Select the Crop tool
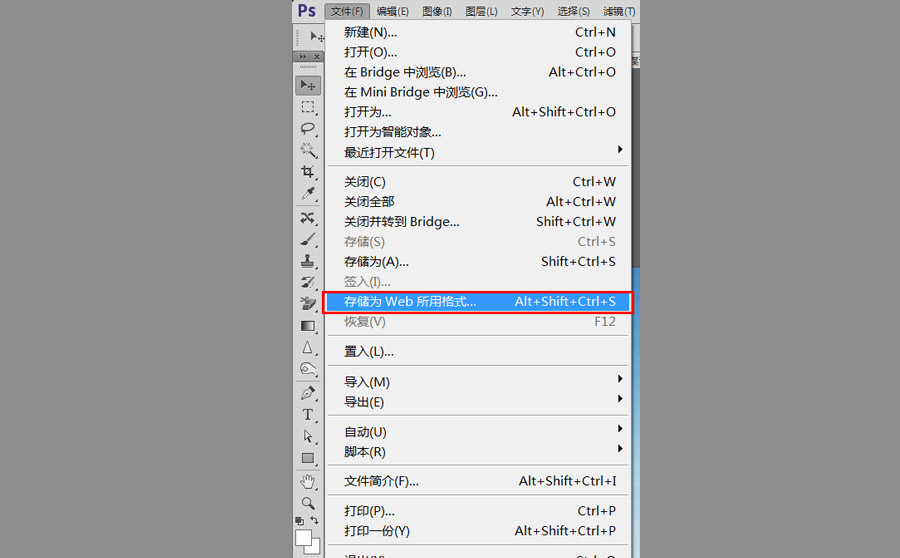The image size is (900, 558). [x=308, y=172]
